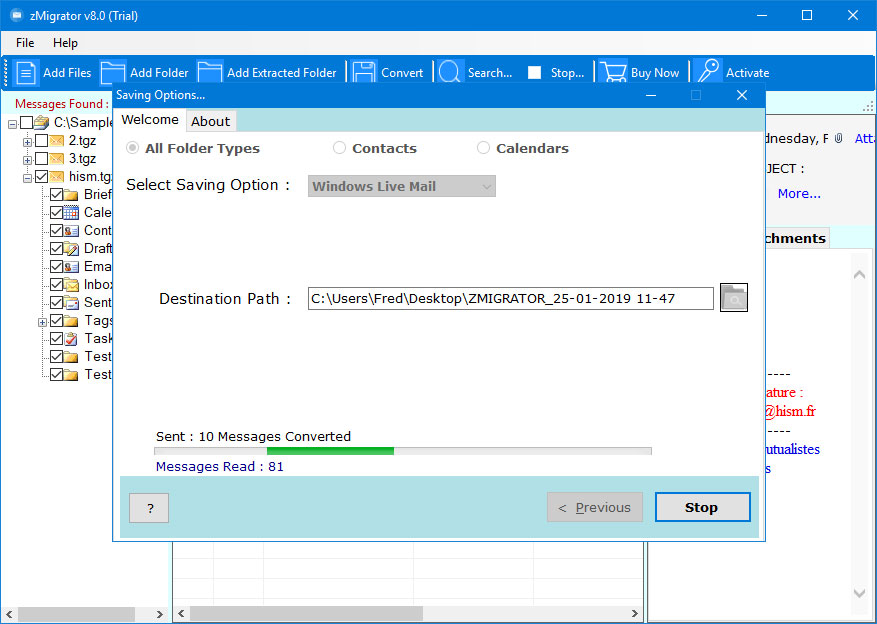This screenshot has width=877, height=624.
Task: Click the Briefcase folder icon in tree
Action: pyautogui.click(x=71, y=195)
